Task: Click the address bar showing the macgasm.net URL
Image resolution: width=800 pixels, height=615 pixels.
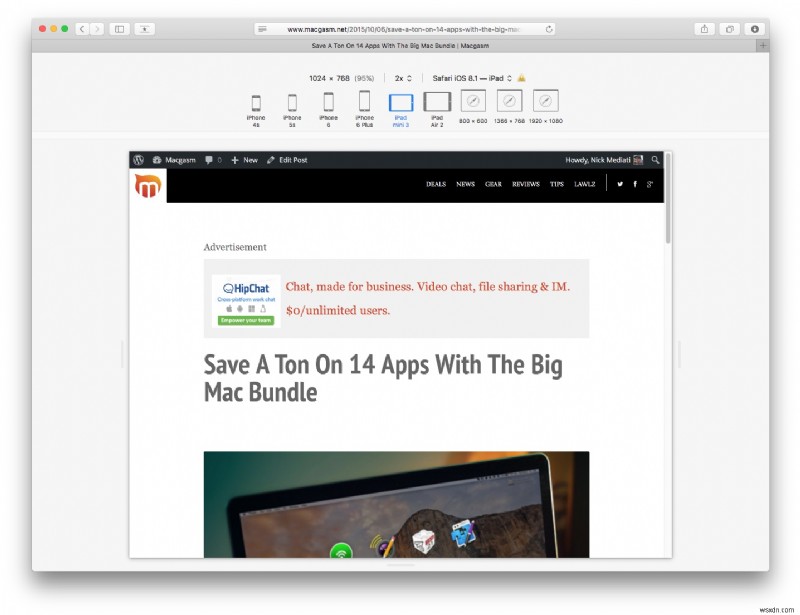Action: (400, 29)
